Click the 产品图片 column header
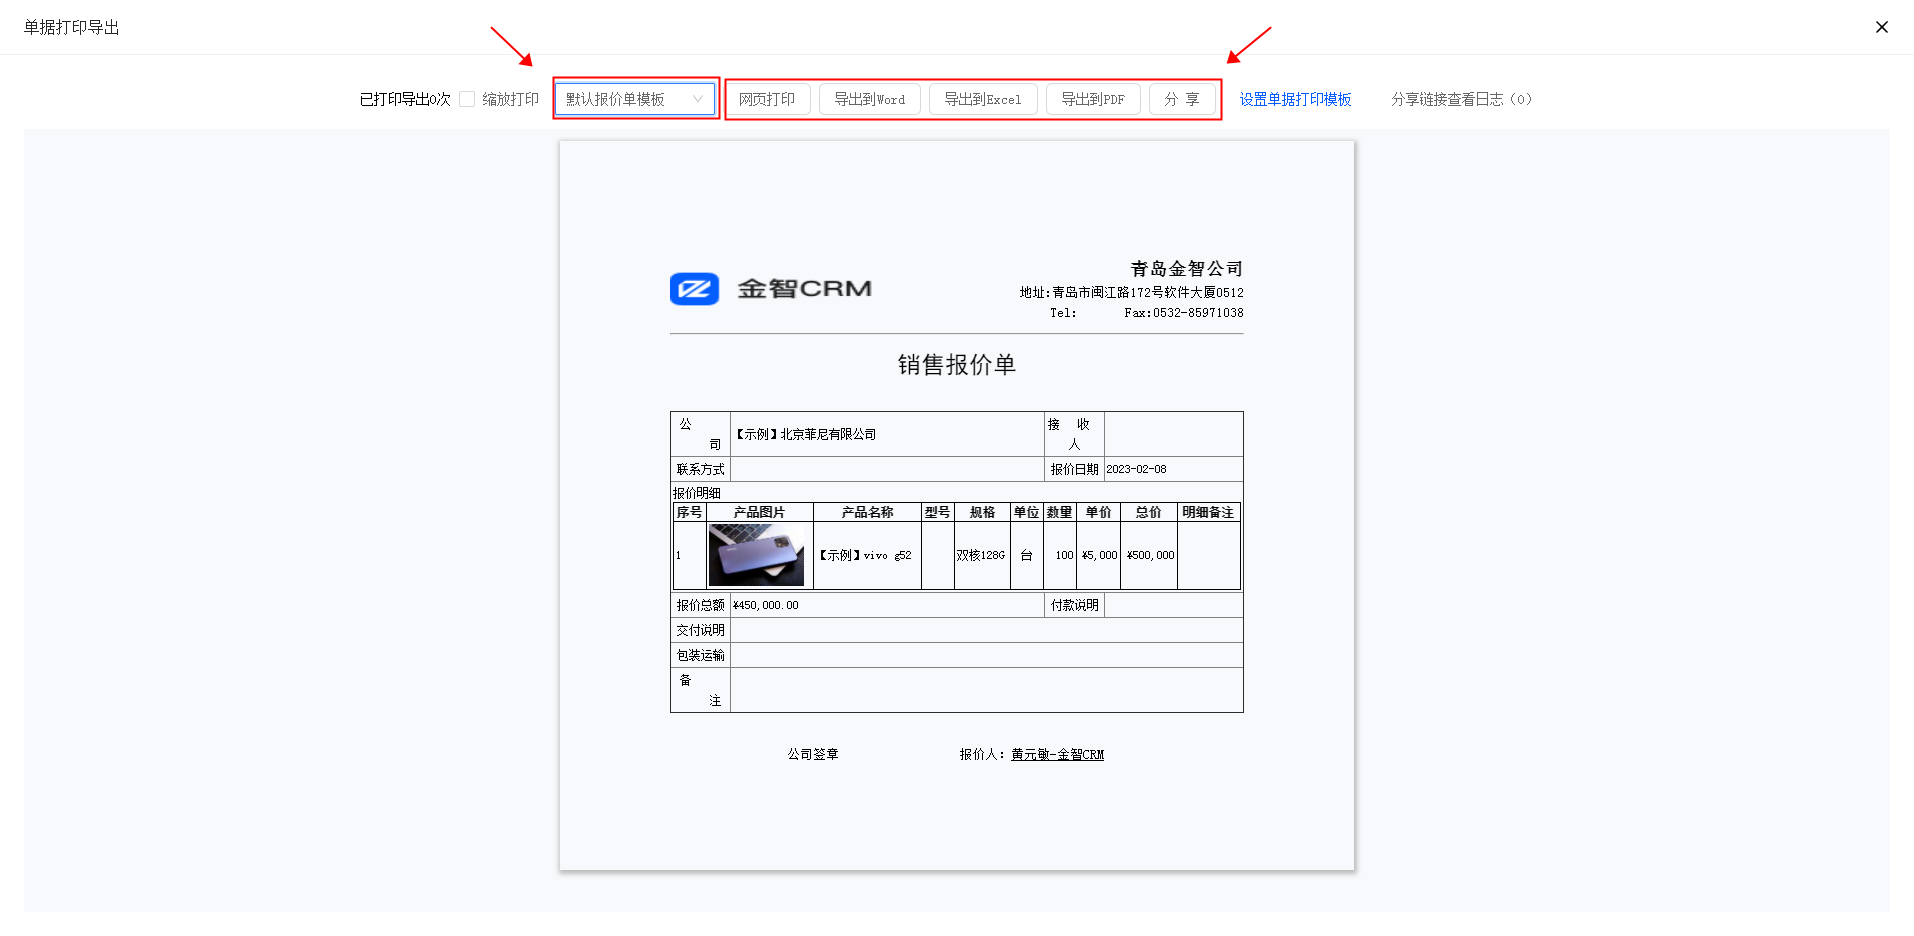The image size is (1914, 936). (x=759, y=512)
